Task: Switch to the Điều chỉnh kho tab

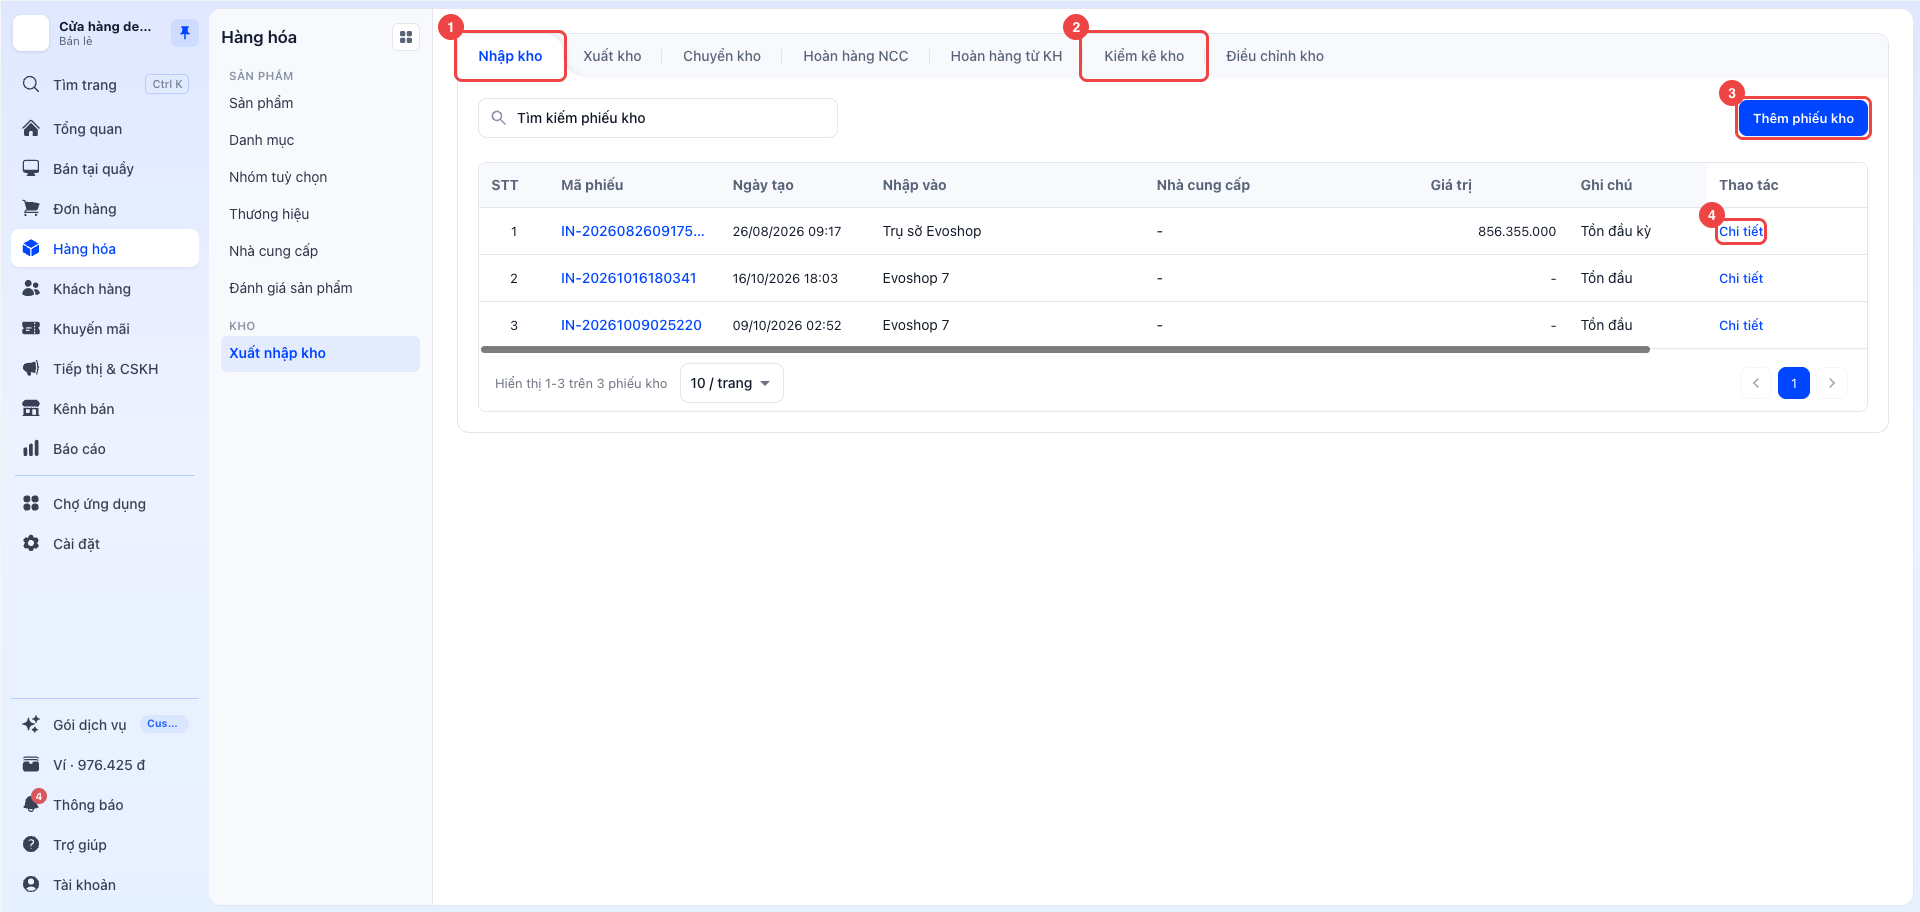Action: 1275,56
